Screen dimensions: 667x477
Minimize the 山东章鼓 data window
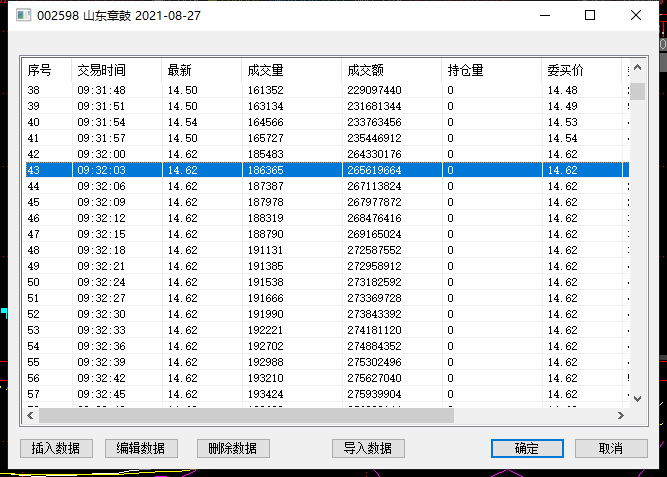click(545, 15)
